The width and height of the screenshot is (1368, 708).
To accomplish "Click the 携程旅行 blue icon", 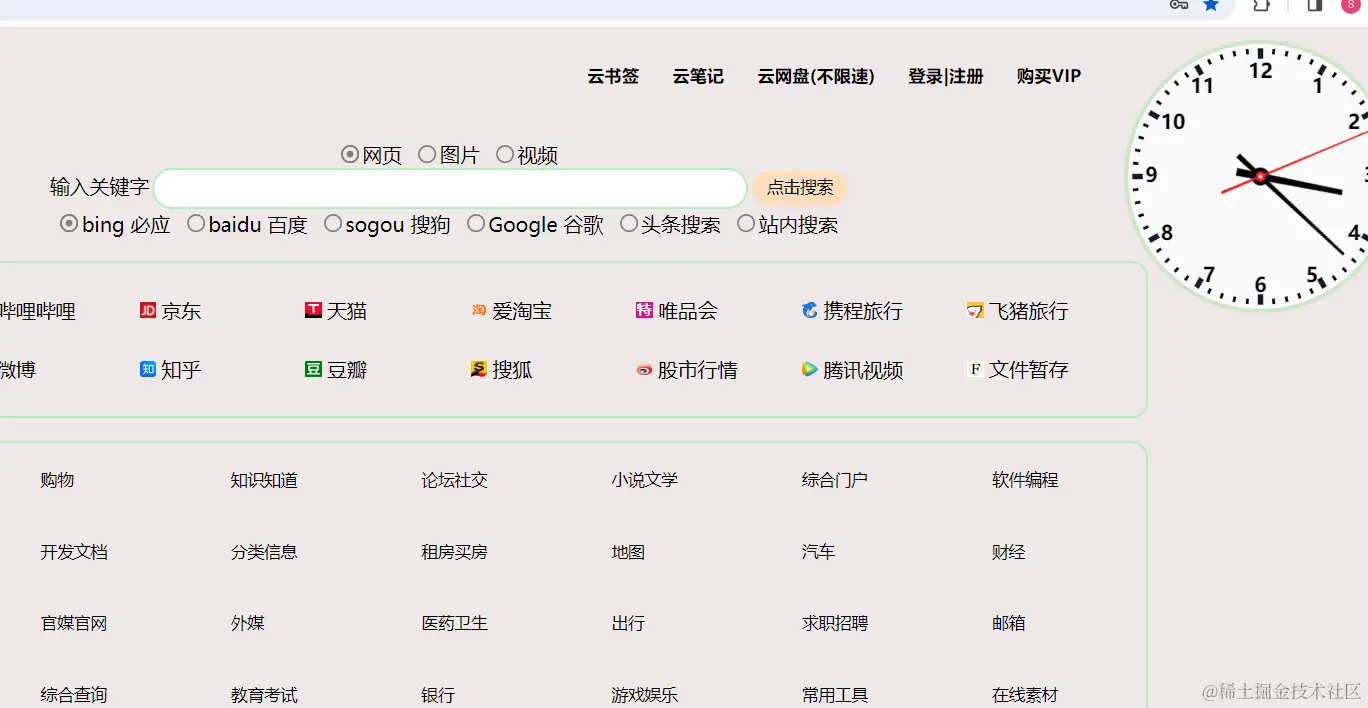I will [810, 311].
